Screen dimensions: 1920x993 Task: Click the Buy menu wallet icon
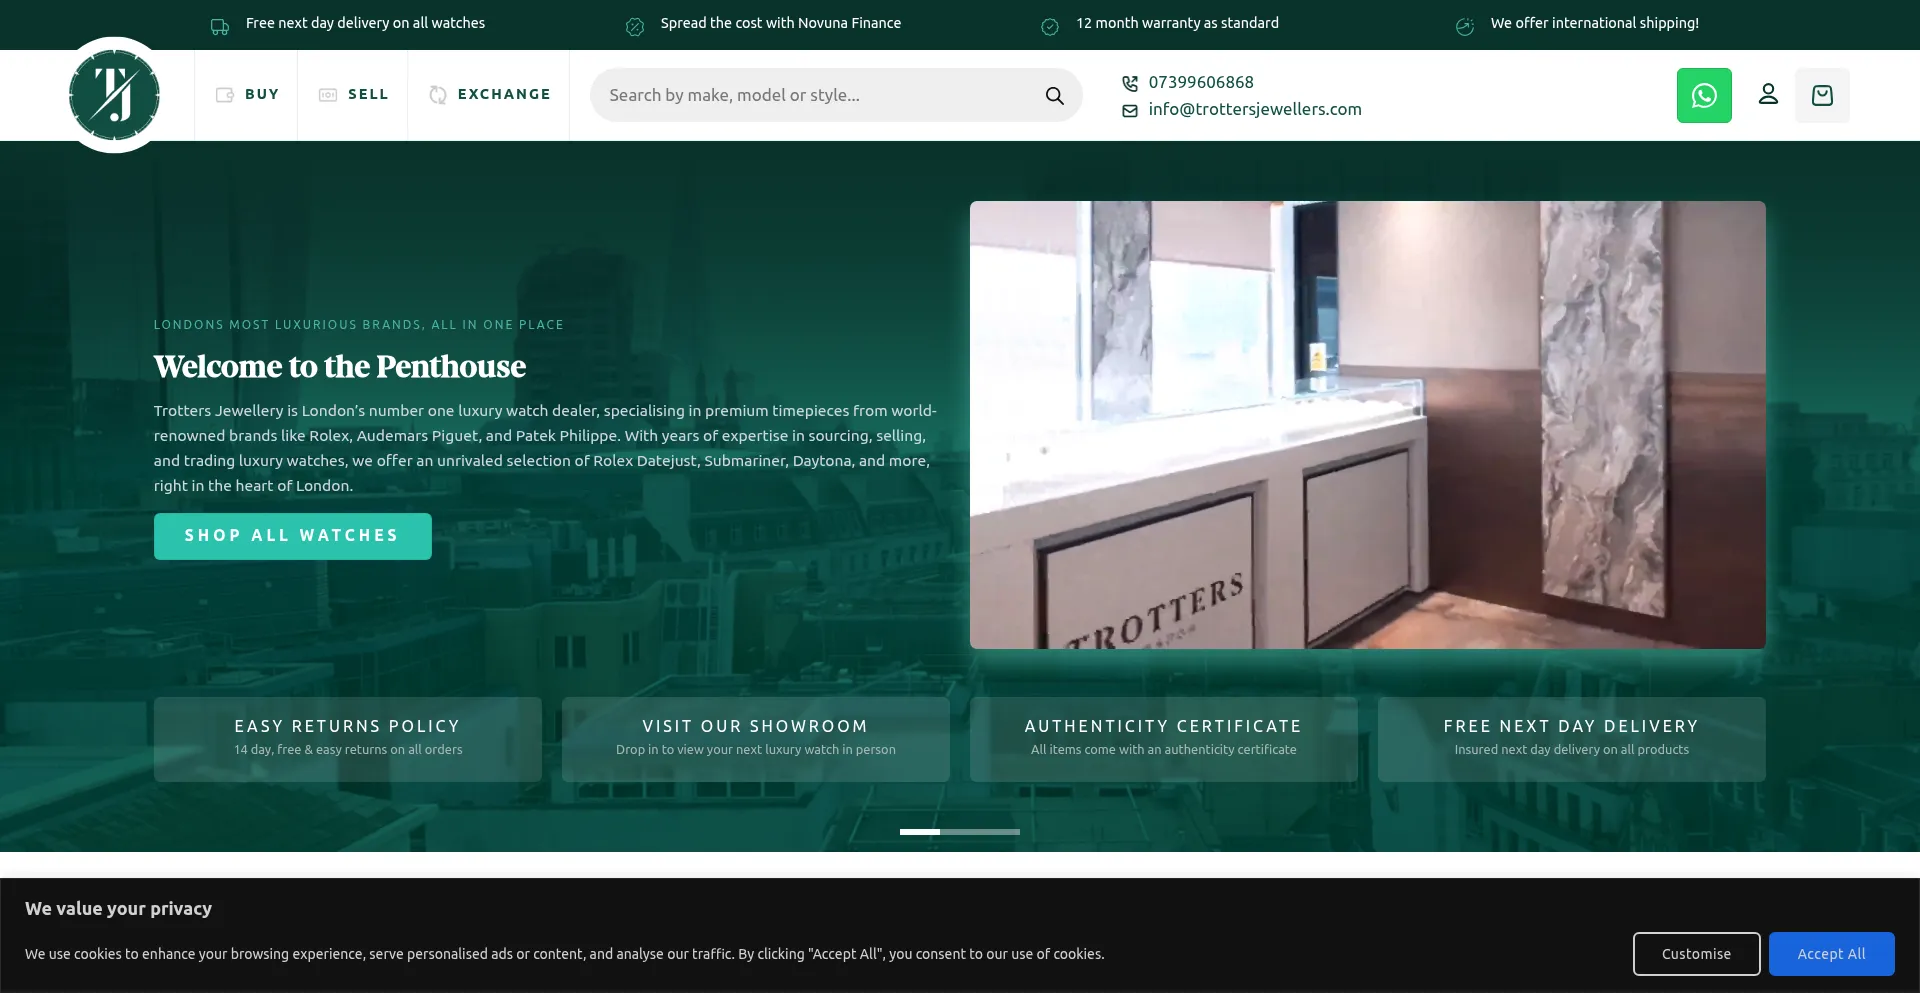(x=225, y=95)
